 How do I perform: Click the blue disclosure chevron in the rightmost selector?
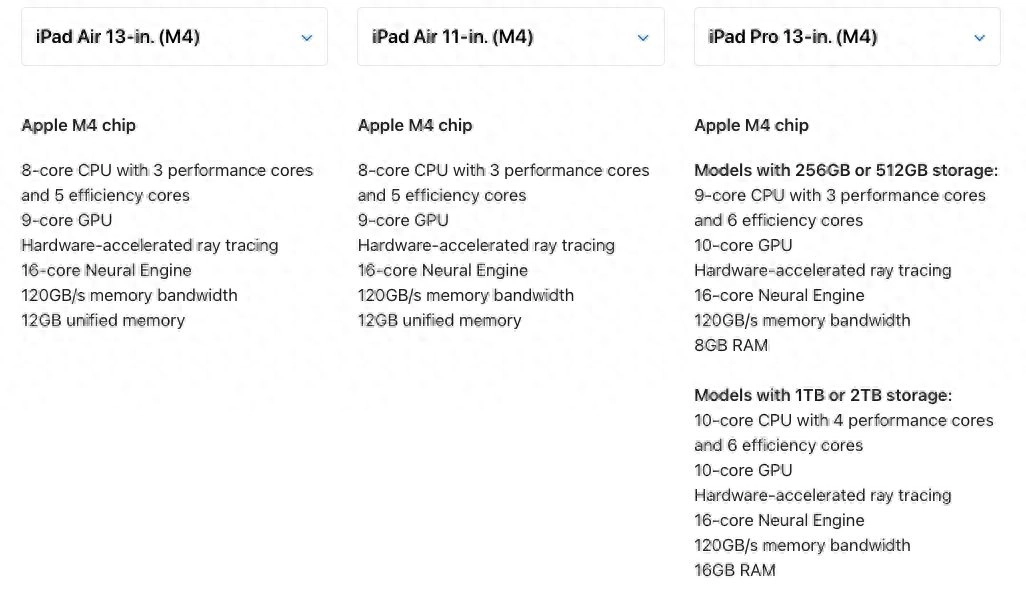click(x=980, y=37)
